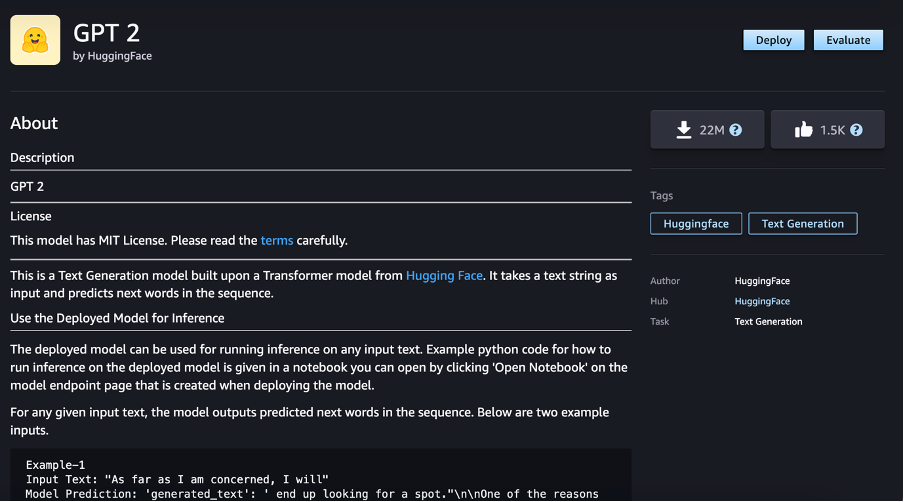The image size is (904, 502).
Task: Click the License section label
Action: pos(31,216)
